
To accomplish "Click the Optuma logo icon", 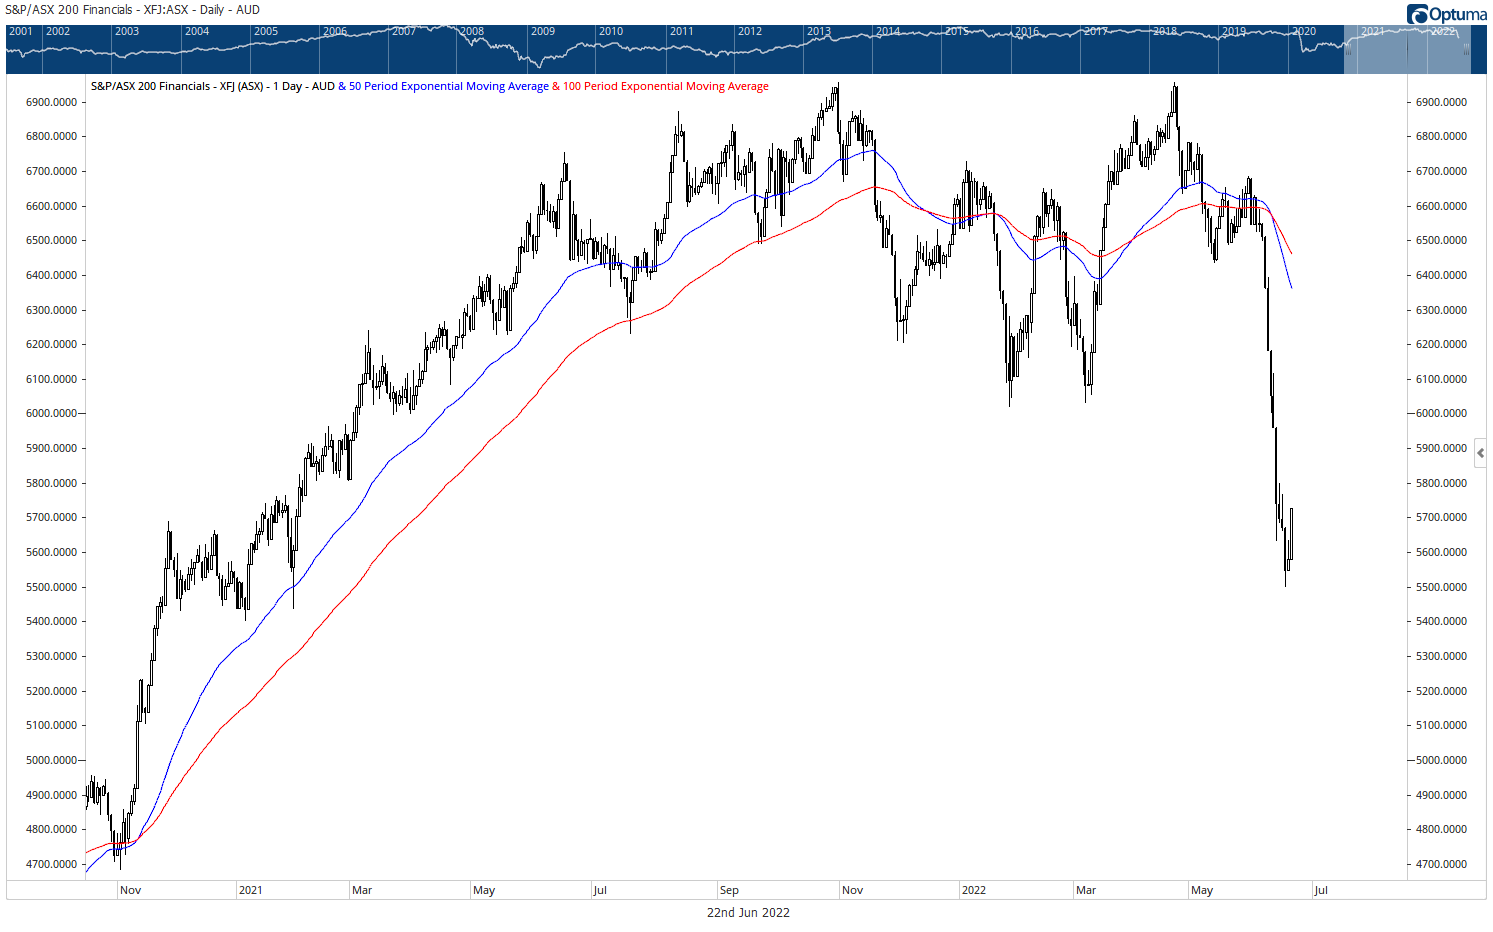I will pyautogui.click(x=1417, y=14).
